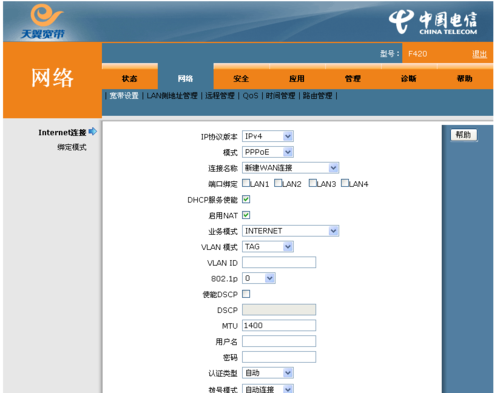Image resolution: width=500 pixels, height=393 pixels.
Task: Click the disabled DSCP input field
Action: pos(279,310)
